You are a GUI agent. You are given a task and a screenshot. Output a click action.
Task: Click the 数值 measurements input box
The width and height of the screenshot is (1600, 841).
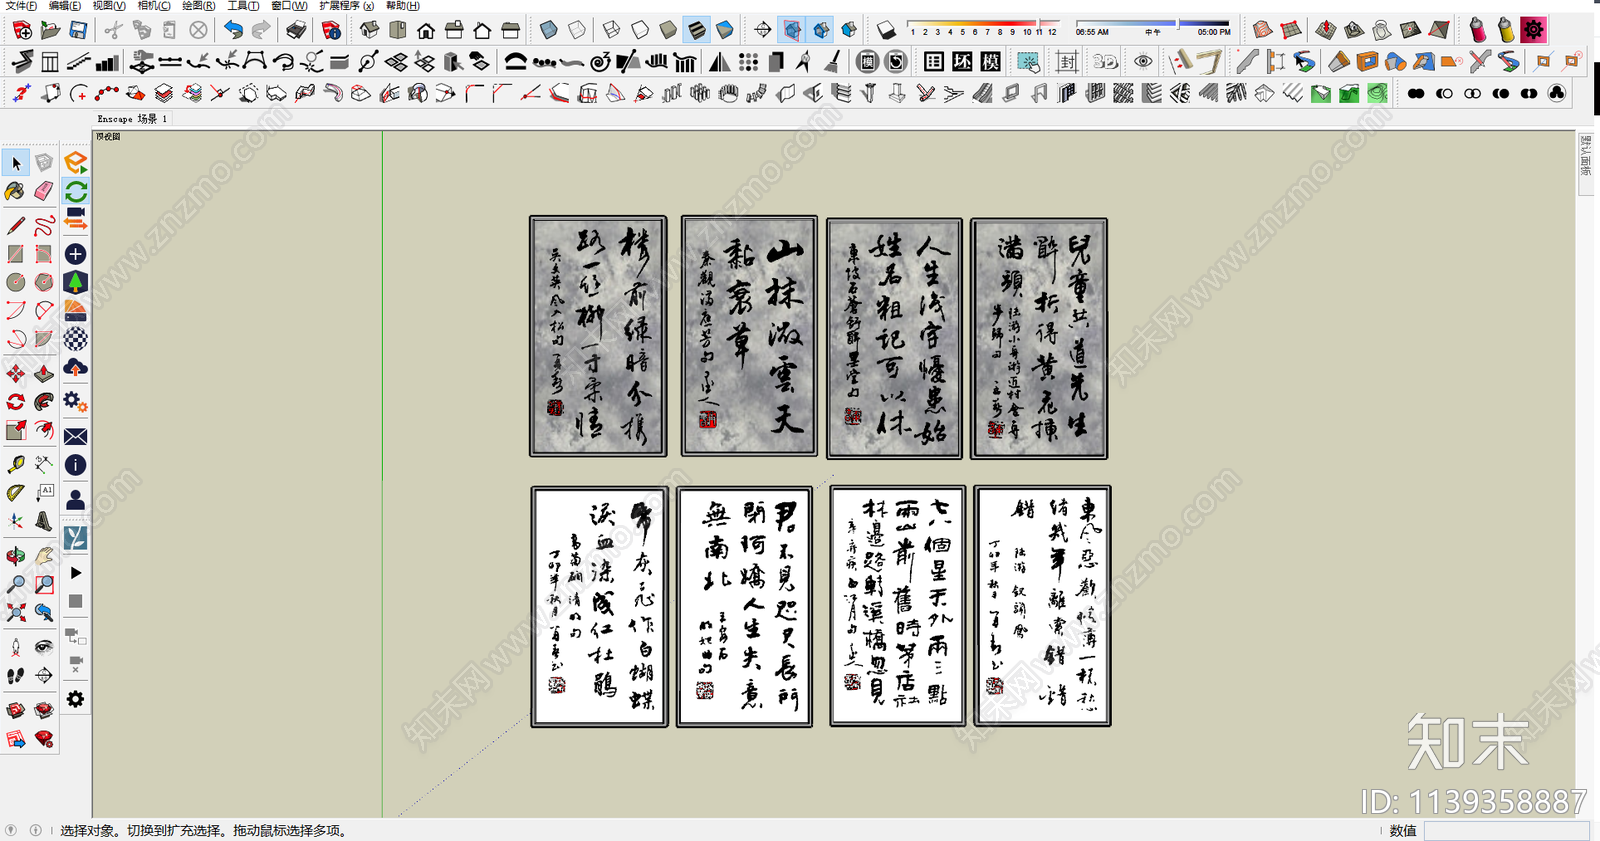point(1507,831)
